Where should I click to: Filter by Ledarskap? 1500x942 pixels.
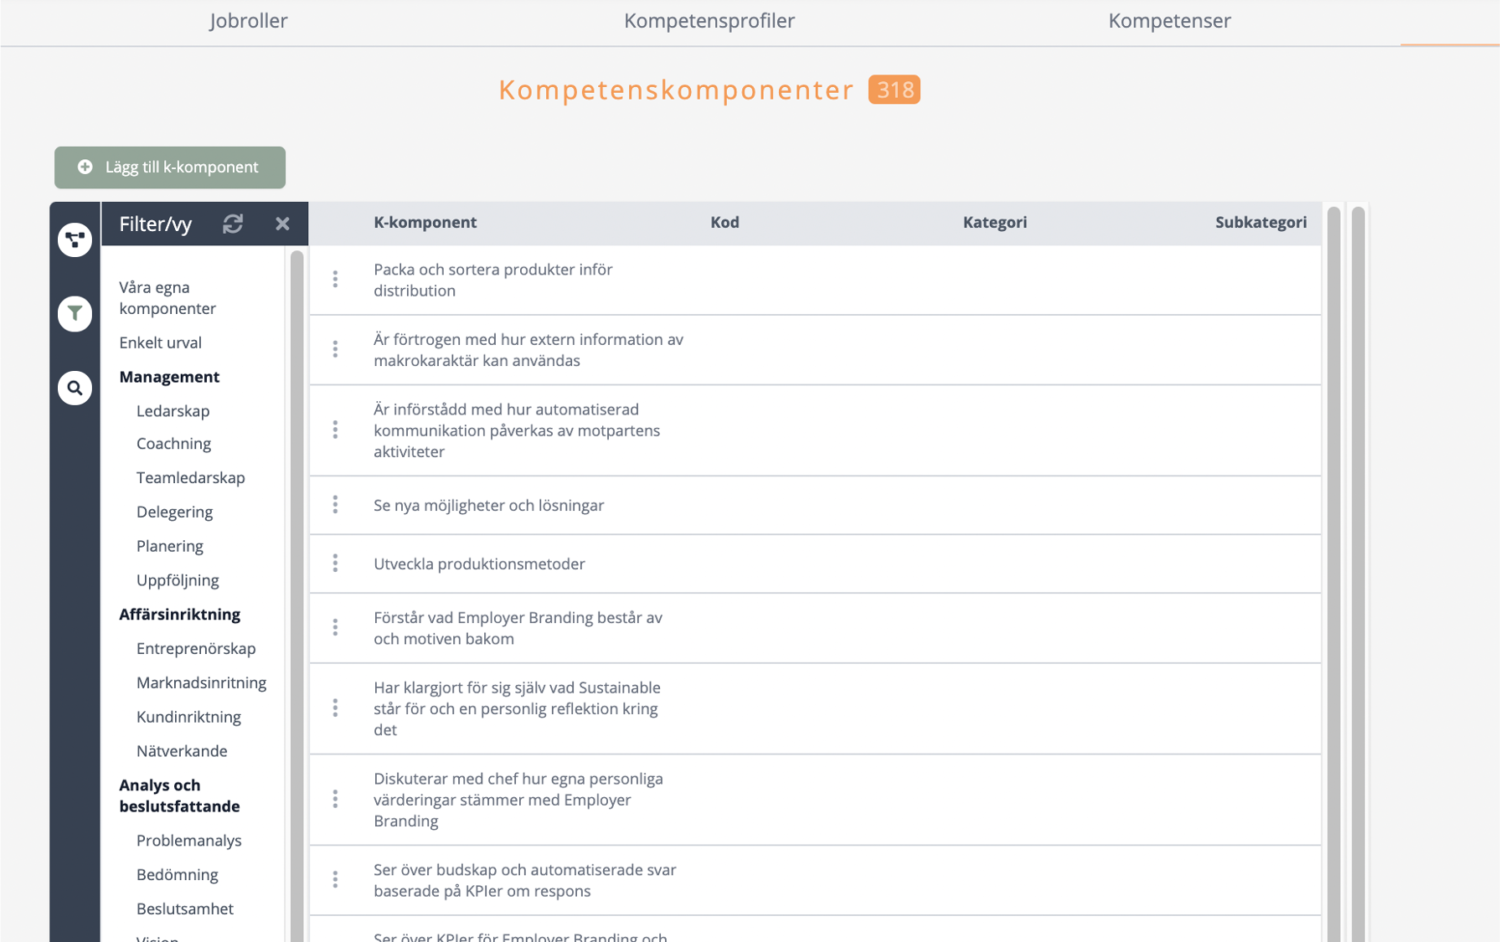173,411
